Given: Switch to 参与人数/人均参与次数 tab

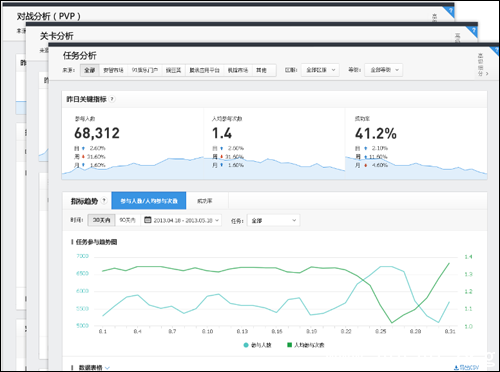Looking at the screenshot, I should coord(149,201).
